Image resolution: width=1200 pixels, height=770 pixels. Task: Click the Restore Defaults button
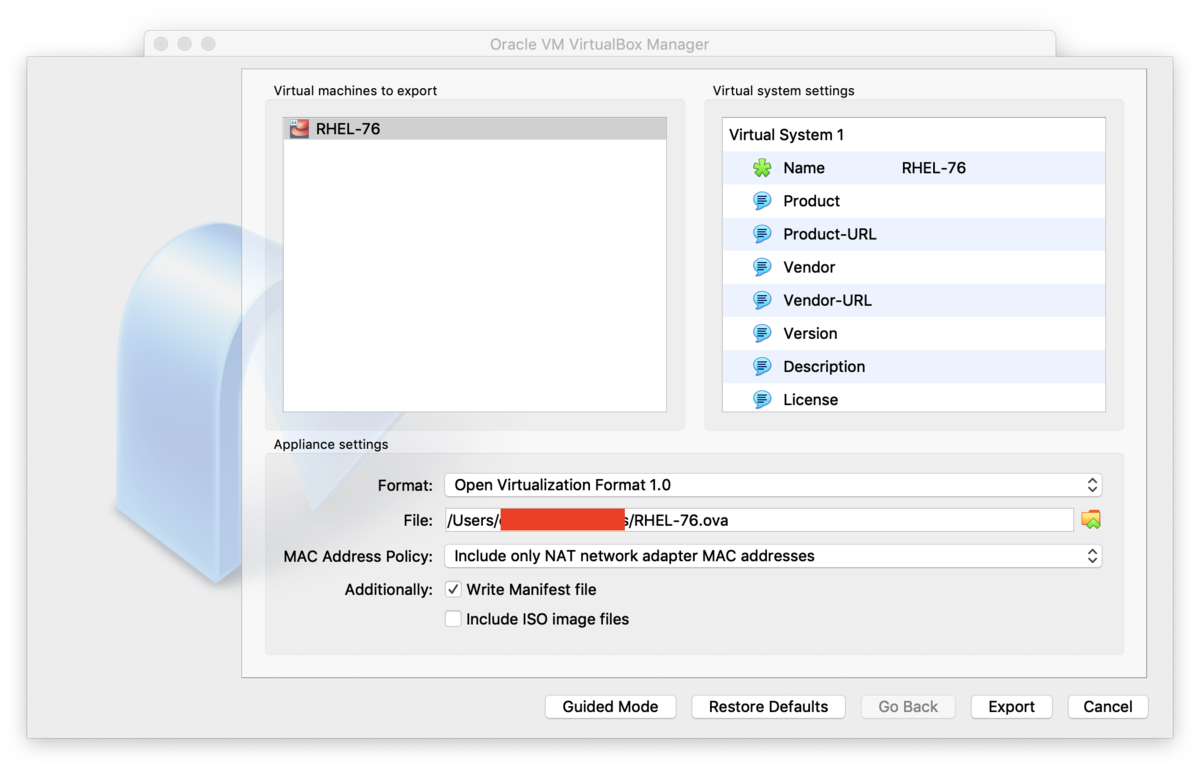[768, 707]
